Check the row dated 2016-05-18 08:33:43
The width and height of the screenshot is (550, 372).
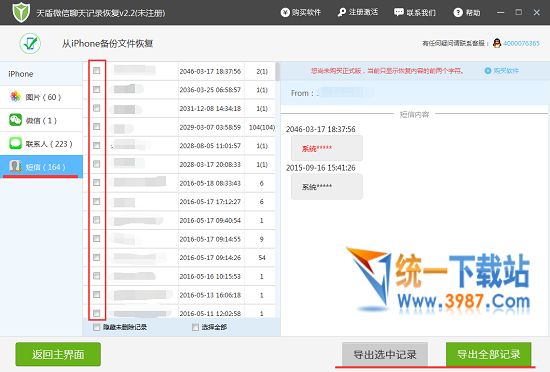coord(96,183)
